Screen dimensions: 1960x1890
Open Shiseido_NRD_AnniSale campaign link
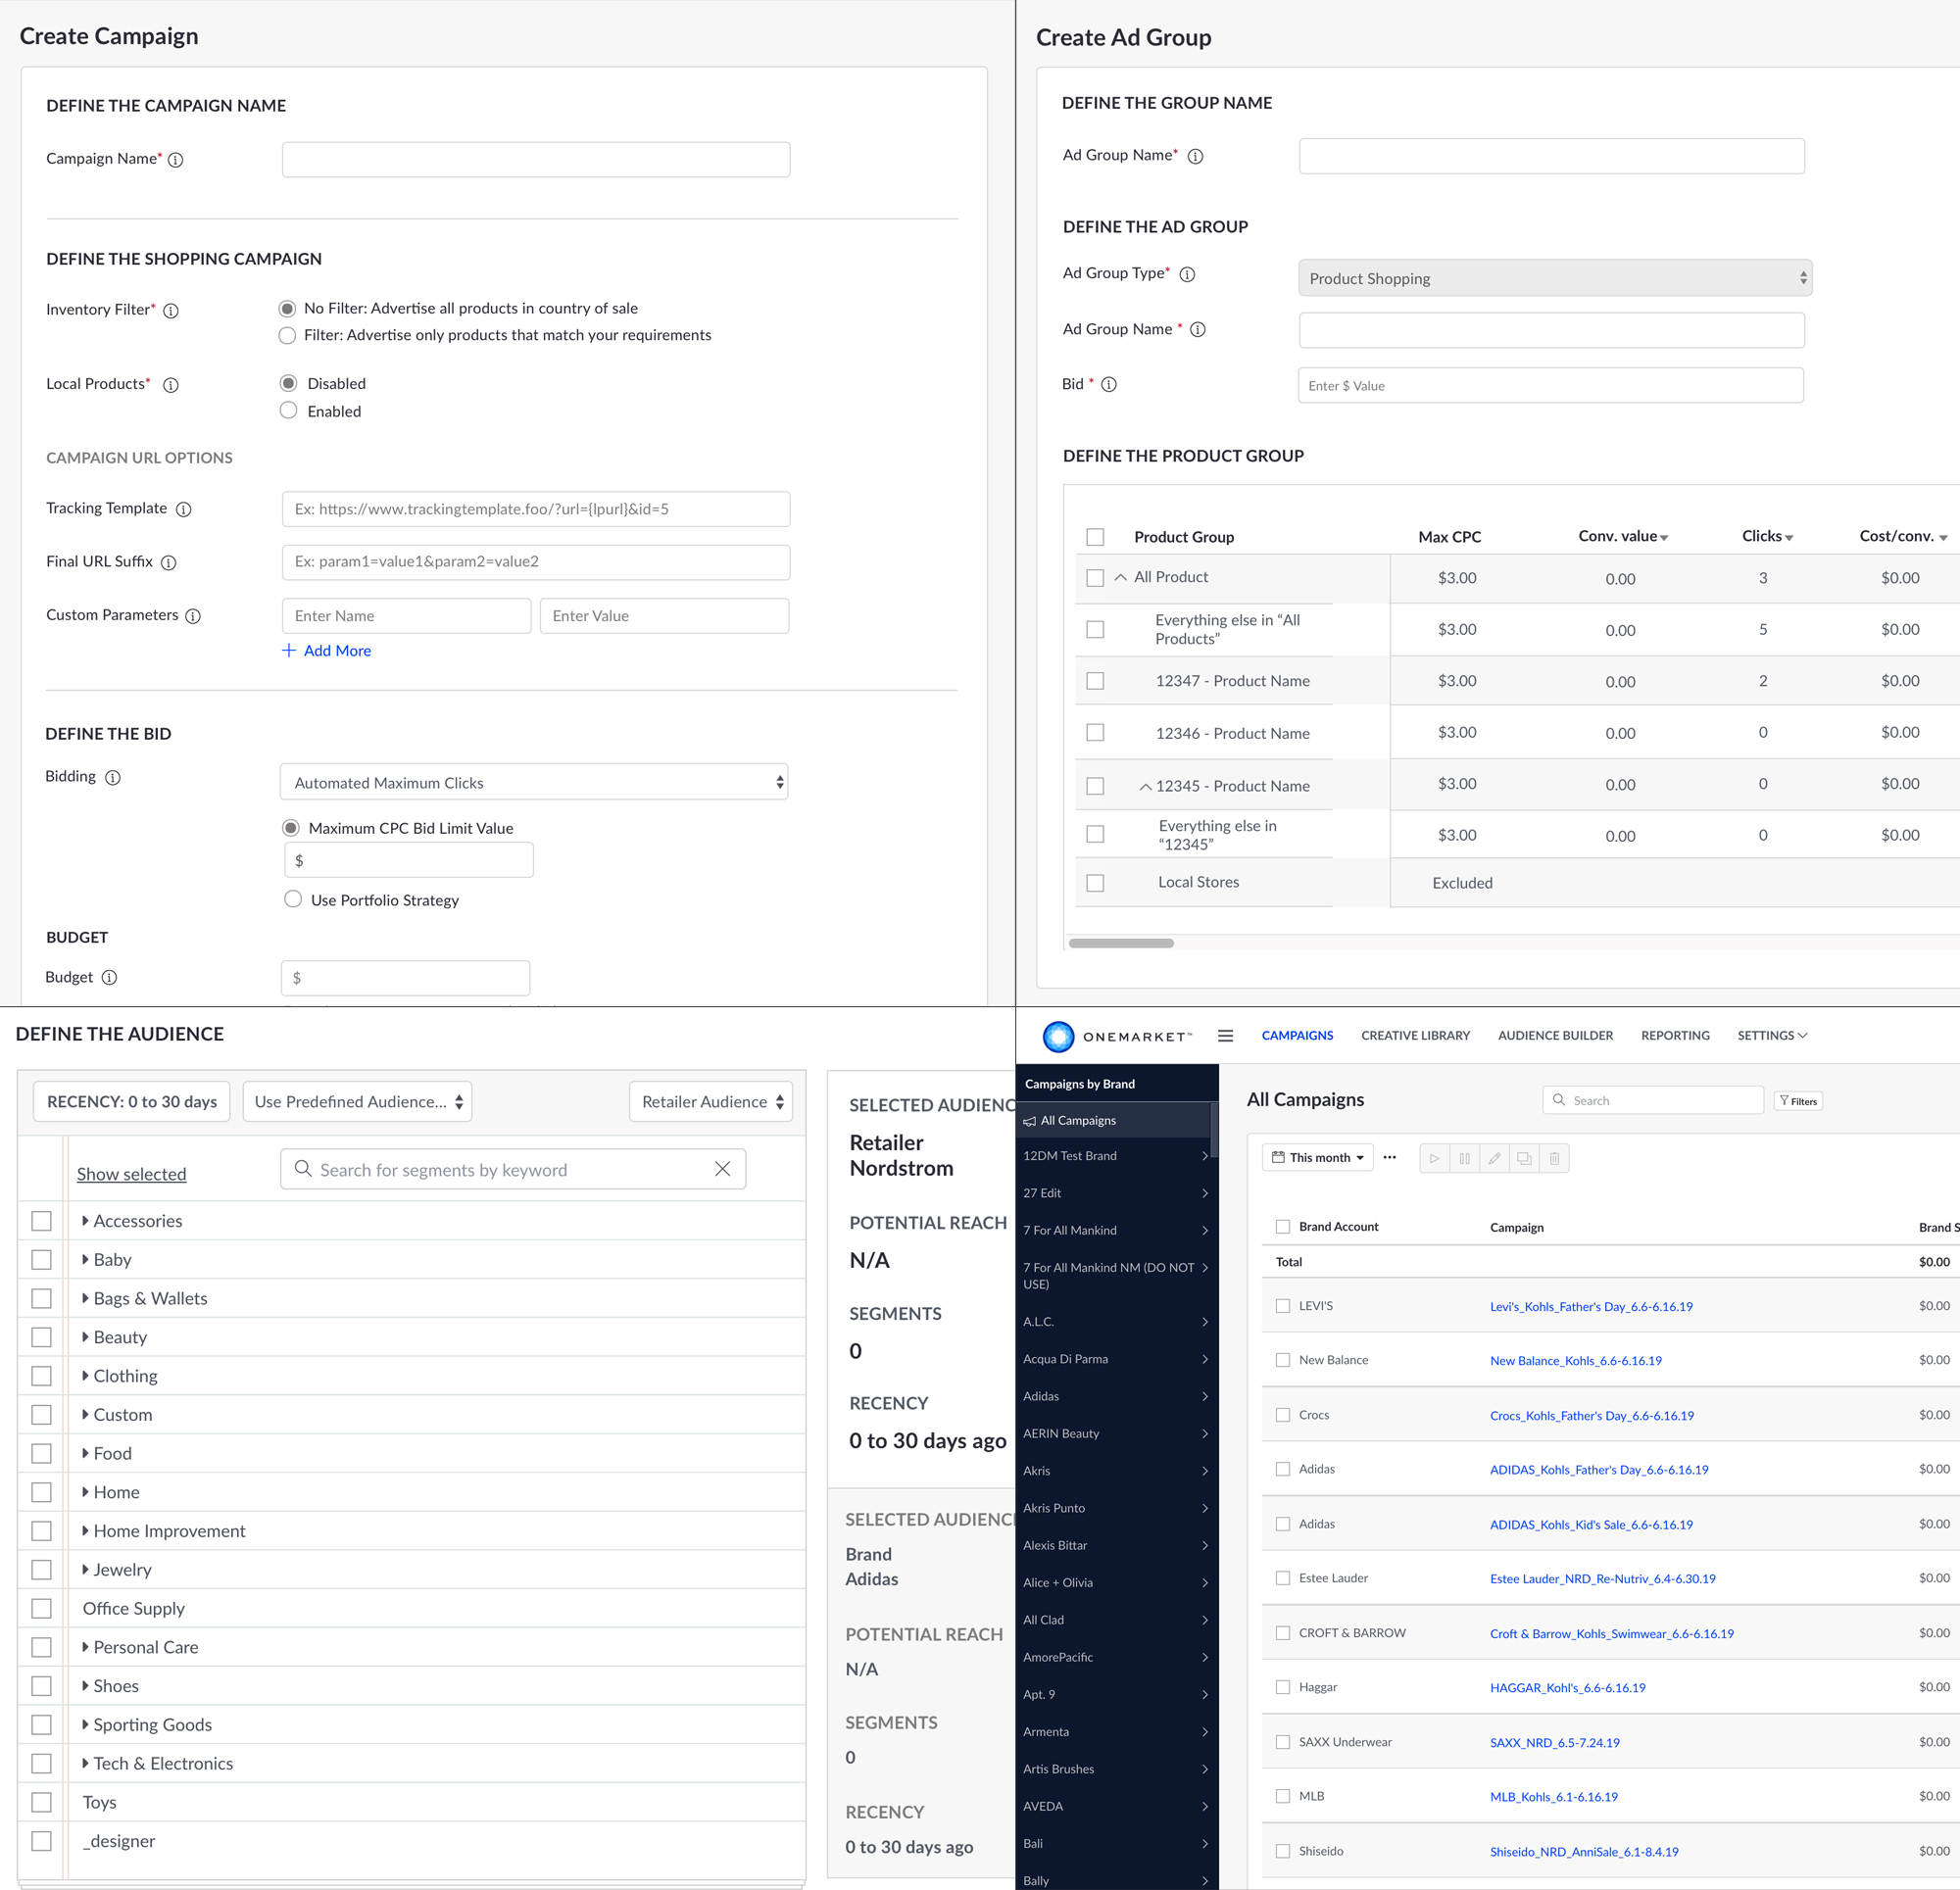coord(1584,1852)
